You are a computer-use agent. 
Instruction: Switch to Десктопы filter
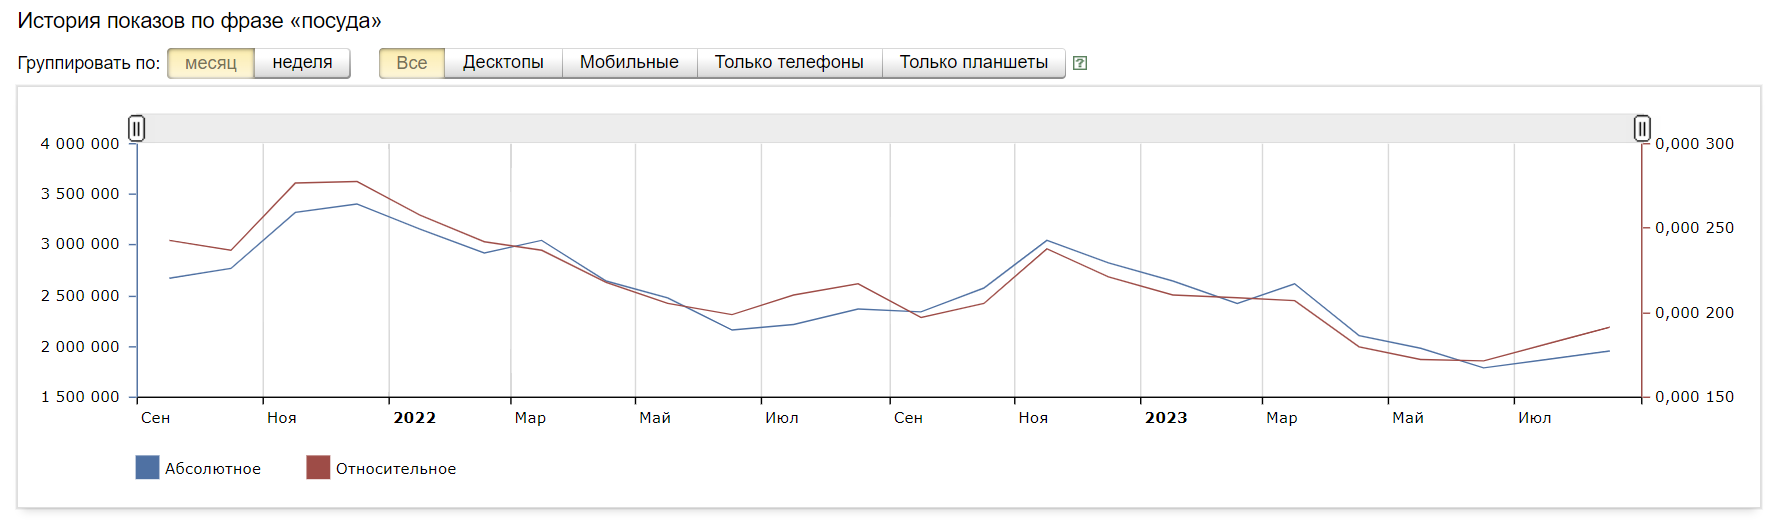point(503,63)
